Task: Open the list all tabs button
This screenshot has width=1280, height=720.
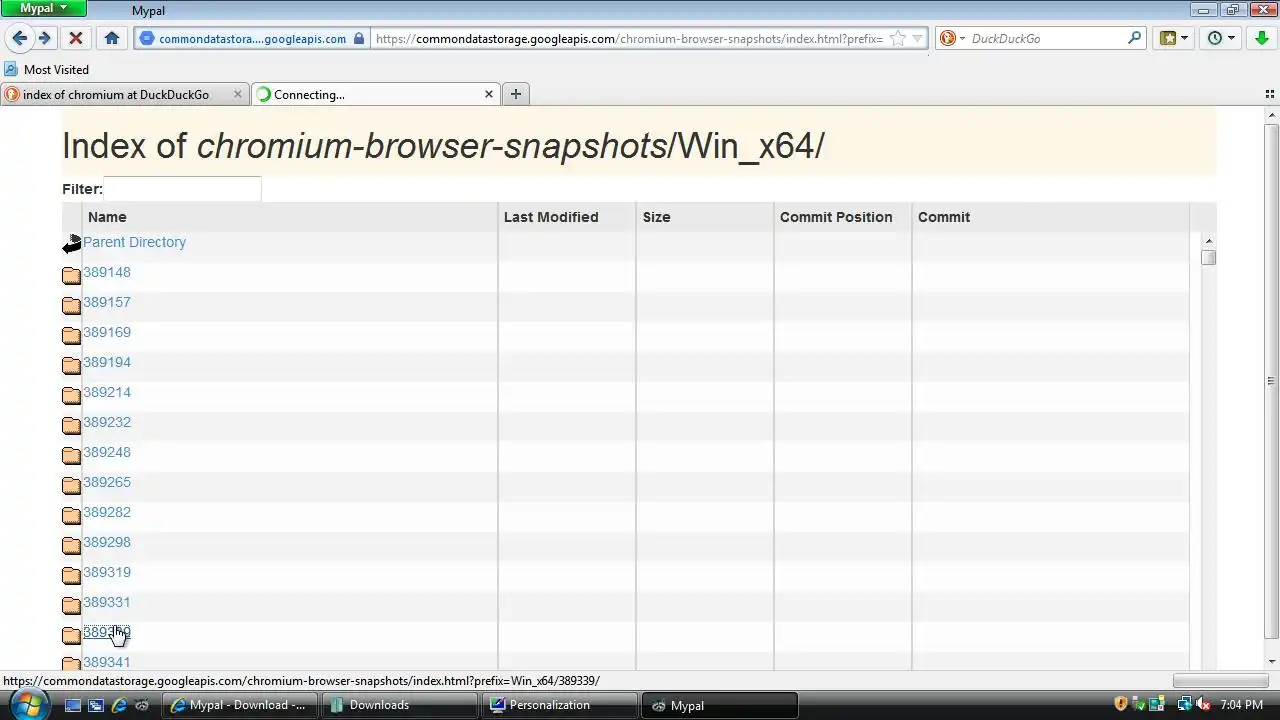Action: pyautogui.click(x=1270, y=94)
